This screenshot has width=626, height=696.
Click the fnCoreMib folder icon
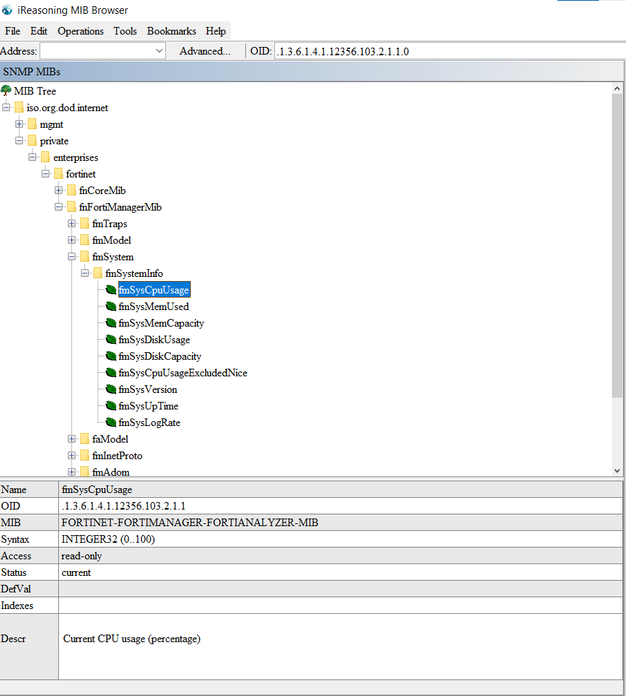[x=71, y=190]
